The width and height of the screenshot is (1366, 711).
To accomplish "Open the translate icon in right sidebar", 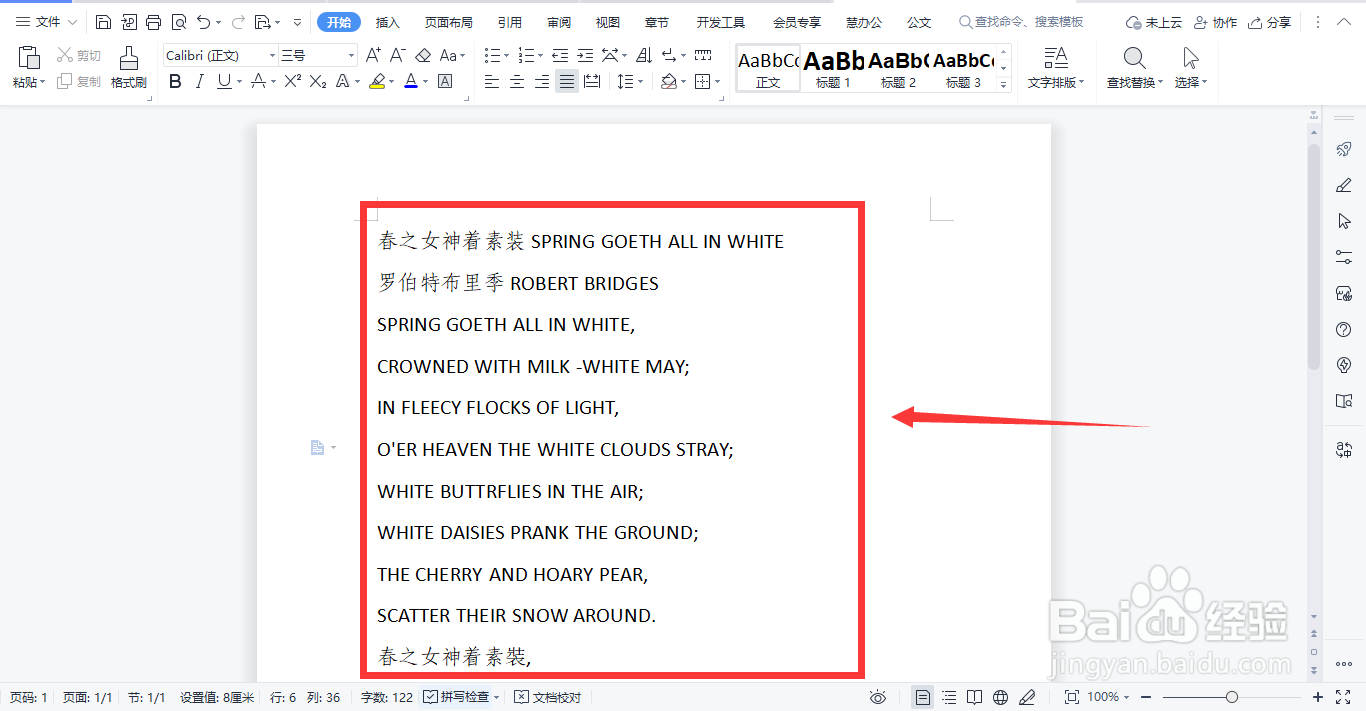I will tap(1344, 450).
